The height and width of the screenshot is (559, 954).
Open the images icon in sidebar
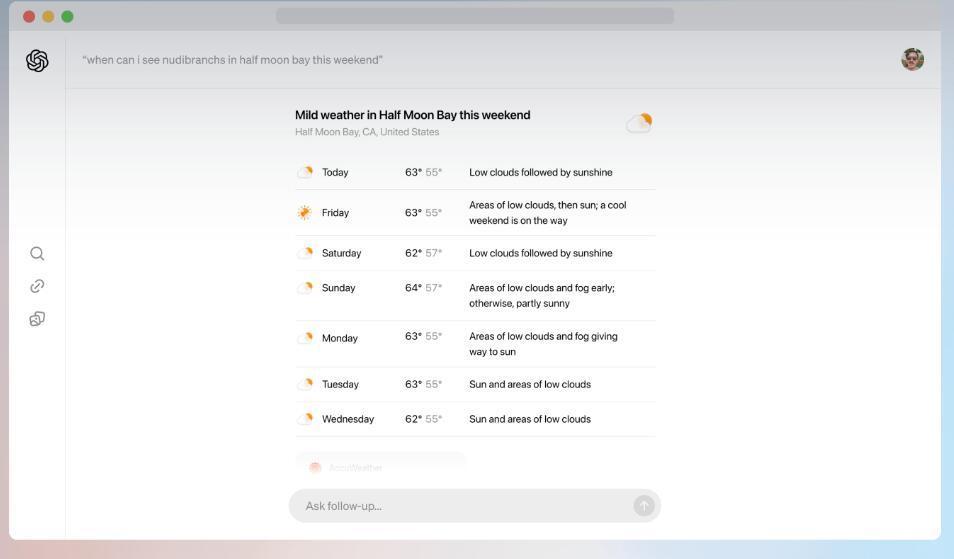37,319
